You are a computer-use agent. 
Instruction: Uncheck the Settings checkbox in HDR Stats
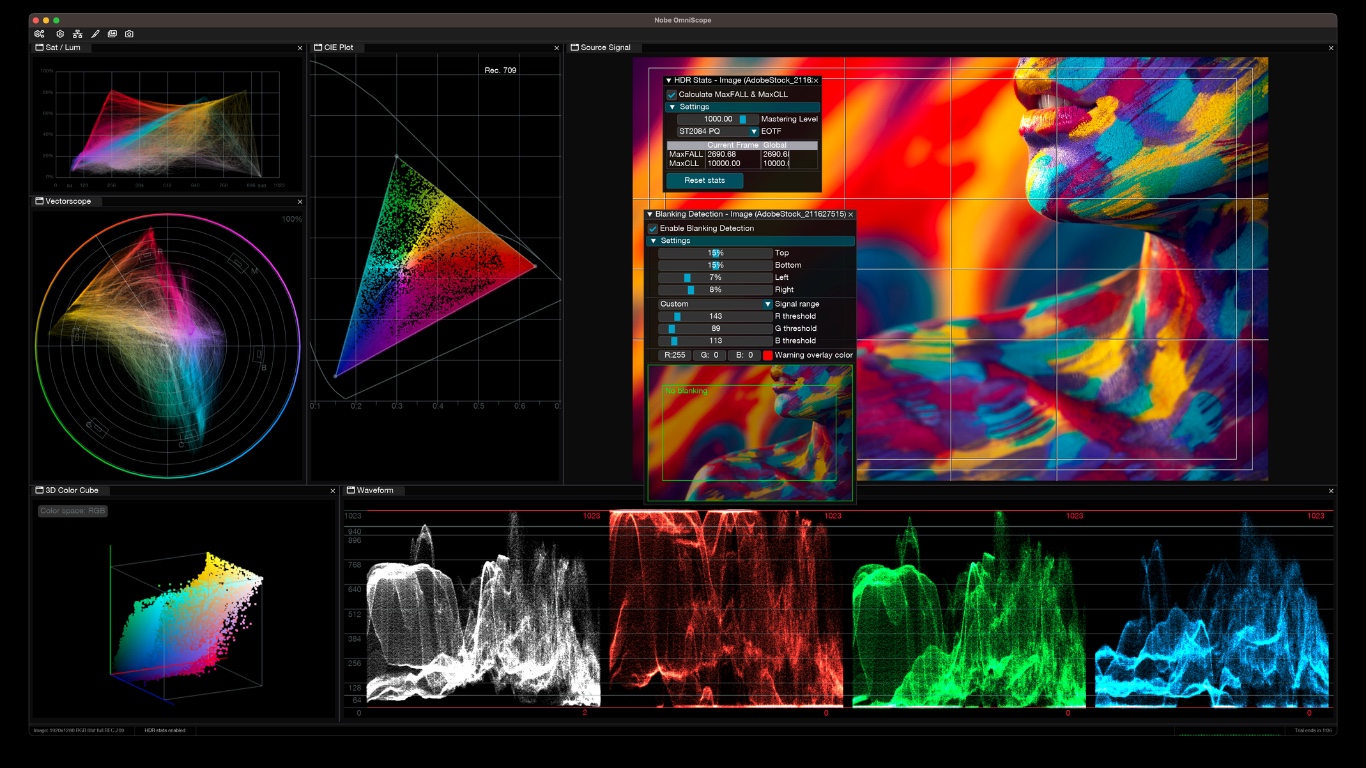pos(672,106)
